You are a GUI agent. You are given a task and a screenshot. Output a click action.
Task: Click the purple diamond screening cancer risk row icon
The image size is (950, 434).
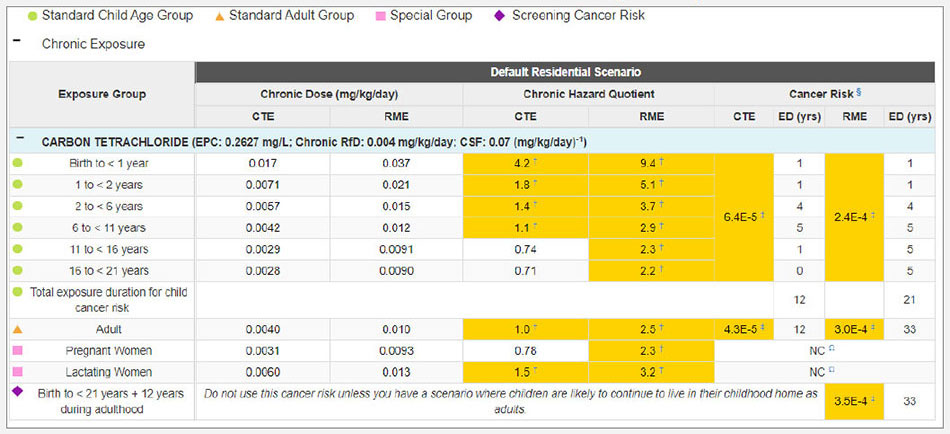point(18,393)
